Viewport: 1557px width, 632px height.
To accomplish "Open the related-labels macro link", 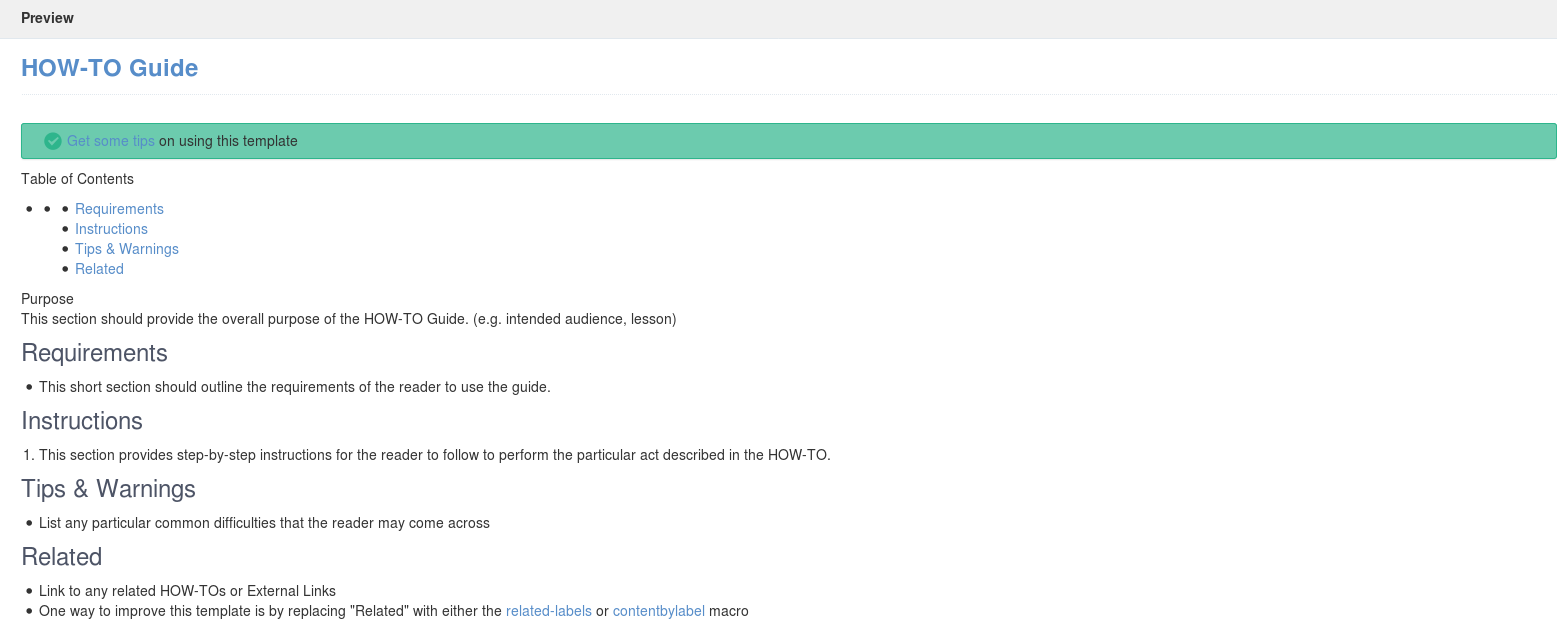I will tap(549, 611).
